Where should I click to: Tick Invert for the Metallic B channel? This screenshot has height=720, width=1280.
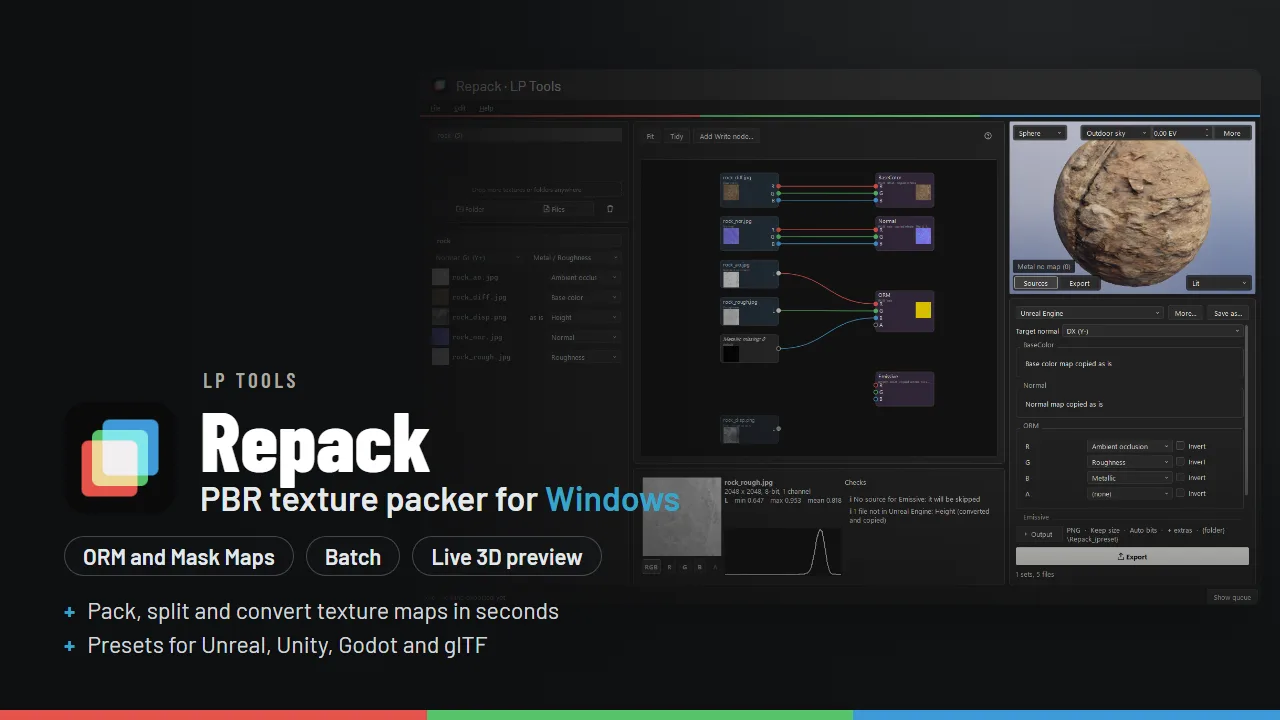tap(1180, 478)
